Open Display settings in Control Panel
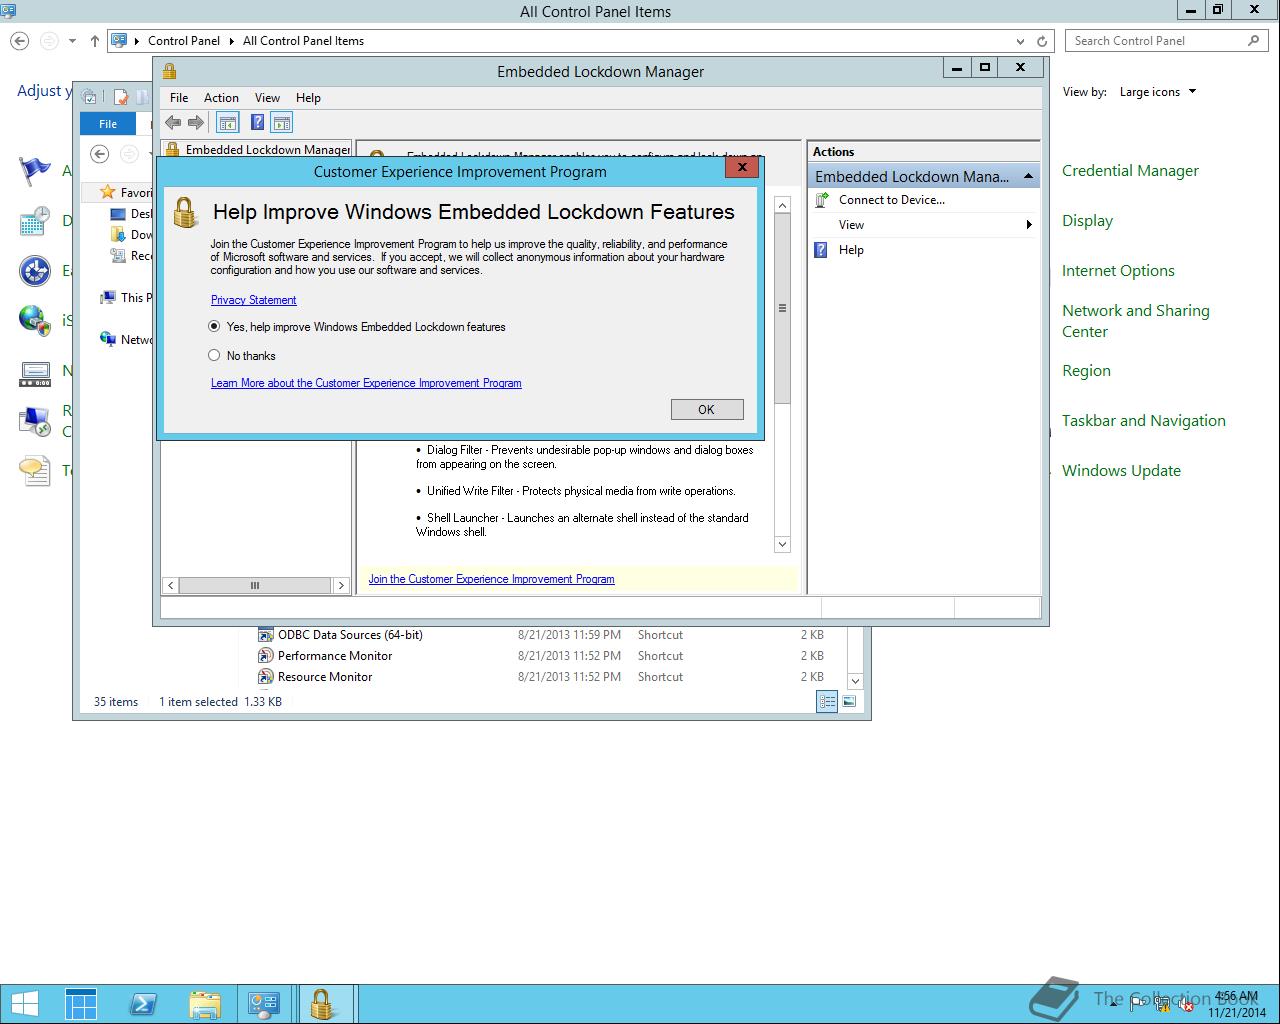 1087,221
